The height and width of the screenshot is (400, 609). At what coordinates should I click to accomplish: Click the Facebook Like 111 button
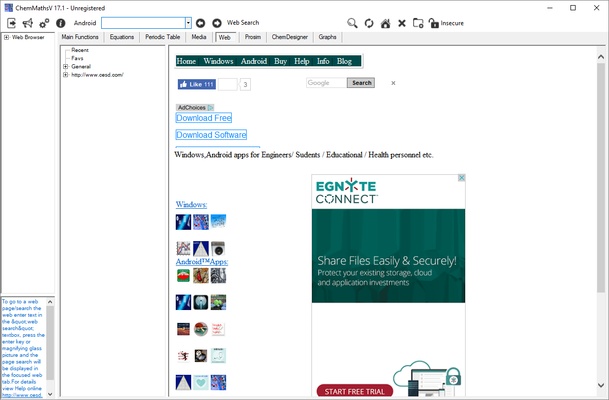197,84
